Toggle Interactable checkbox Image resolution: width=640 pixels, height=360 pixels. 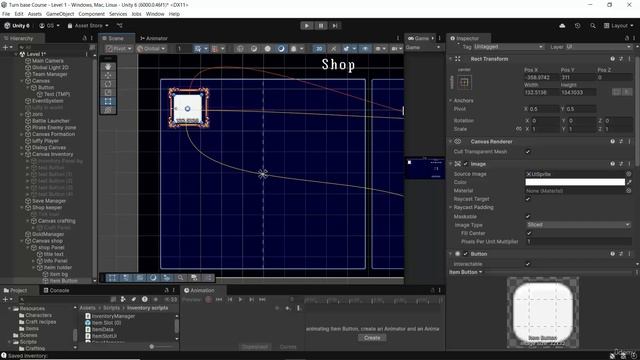click(x=528, y=264)
